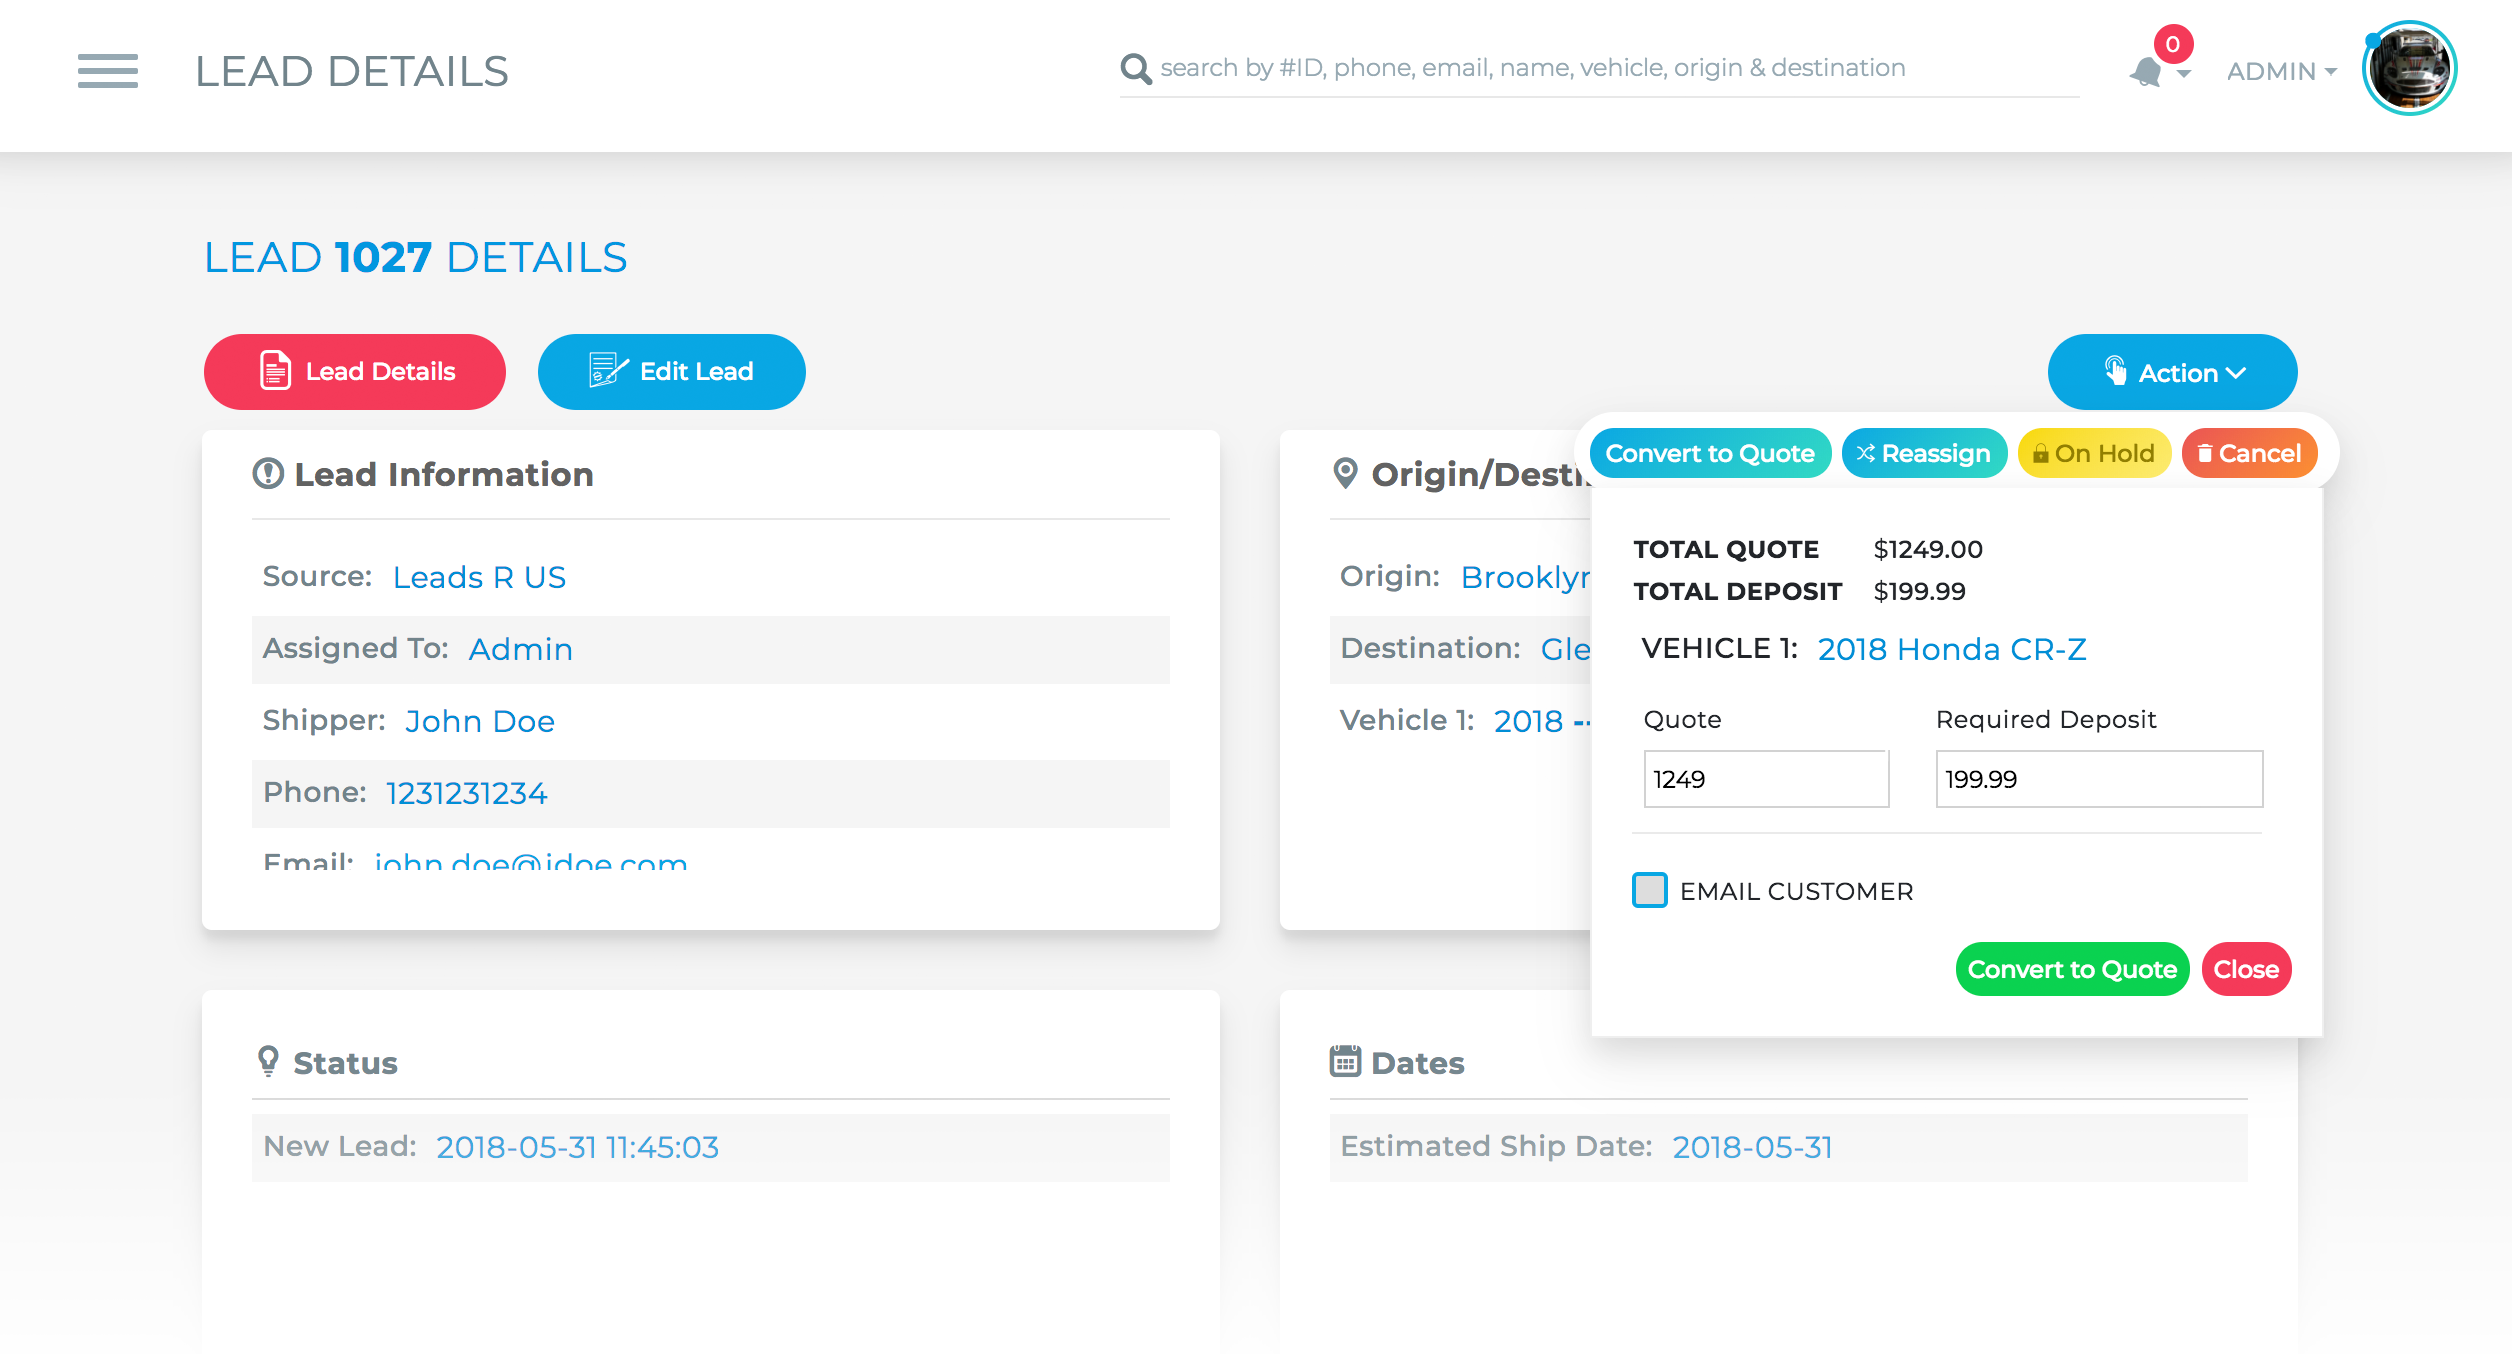Click the Lead Information exclamation icon
The height and width of the screenshot is (1354, 2512).
click(x=268, y=474)
